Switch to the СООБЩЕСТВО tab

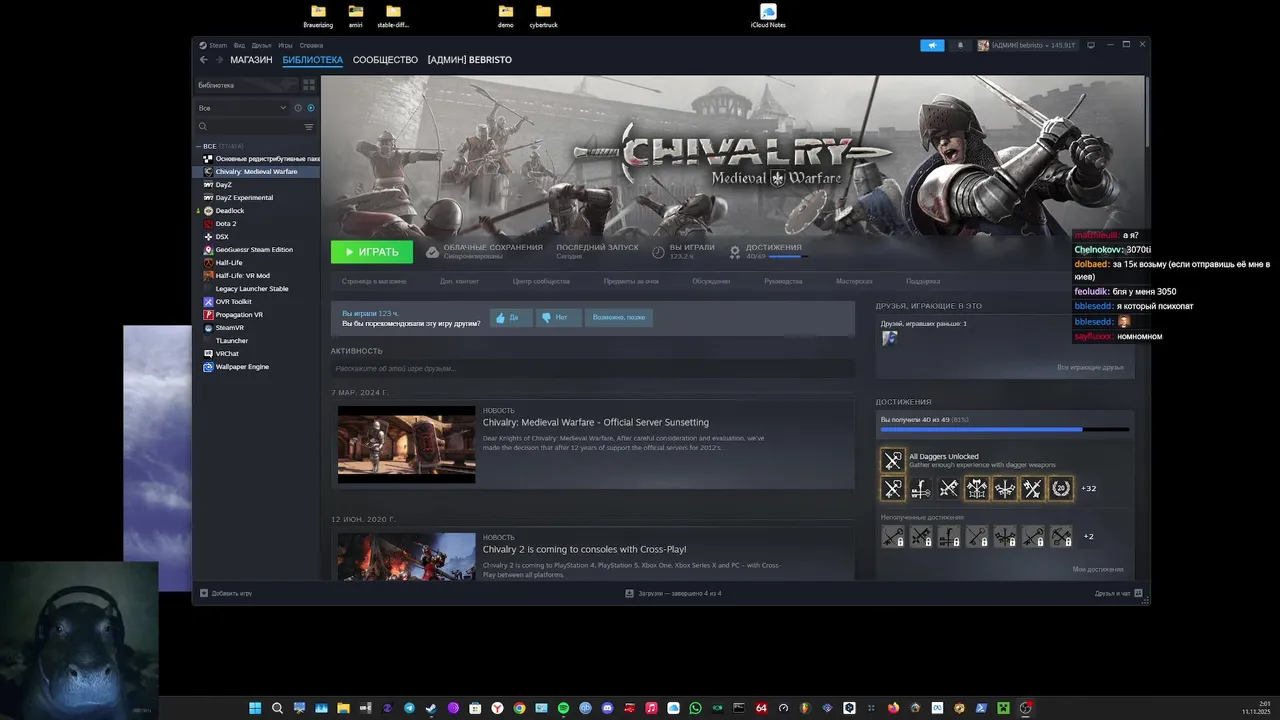pyautogui.click(x=385, y=60)
